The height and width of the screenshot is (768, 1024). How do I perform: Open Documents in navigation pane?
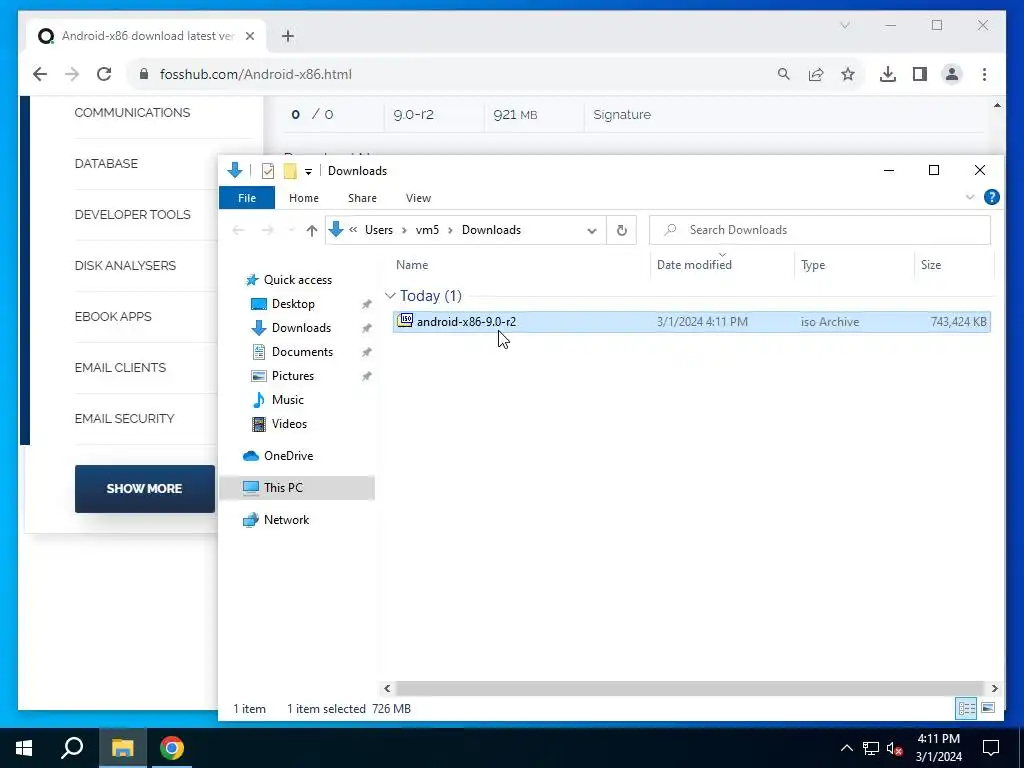(302, 352)
